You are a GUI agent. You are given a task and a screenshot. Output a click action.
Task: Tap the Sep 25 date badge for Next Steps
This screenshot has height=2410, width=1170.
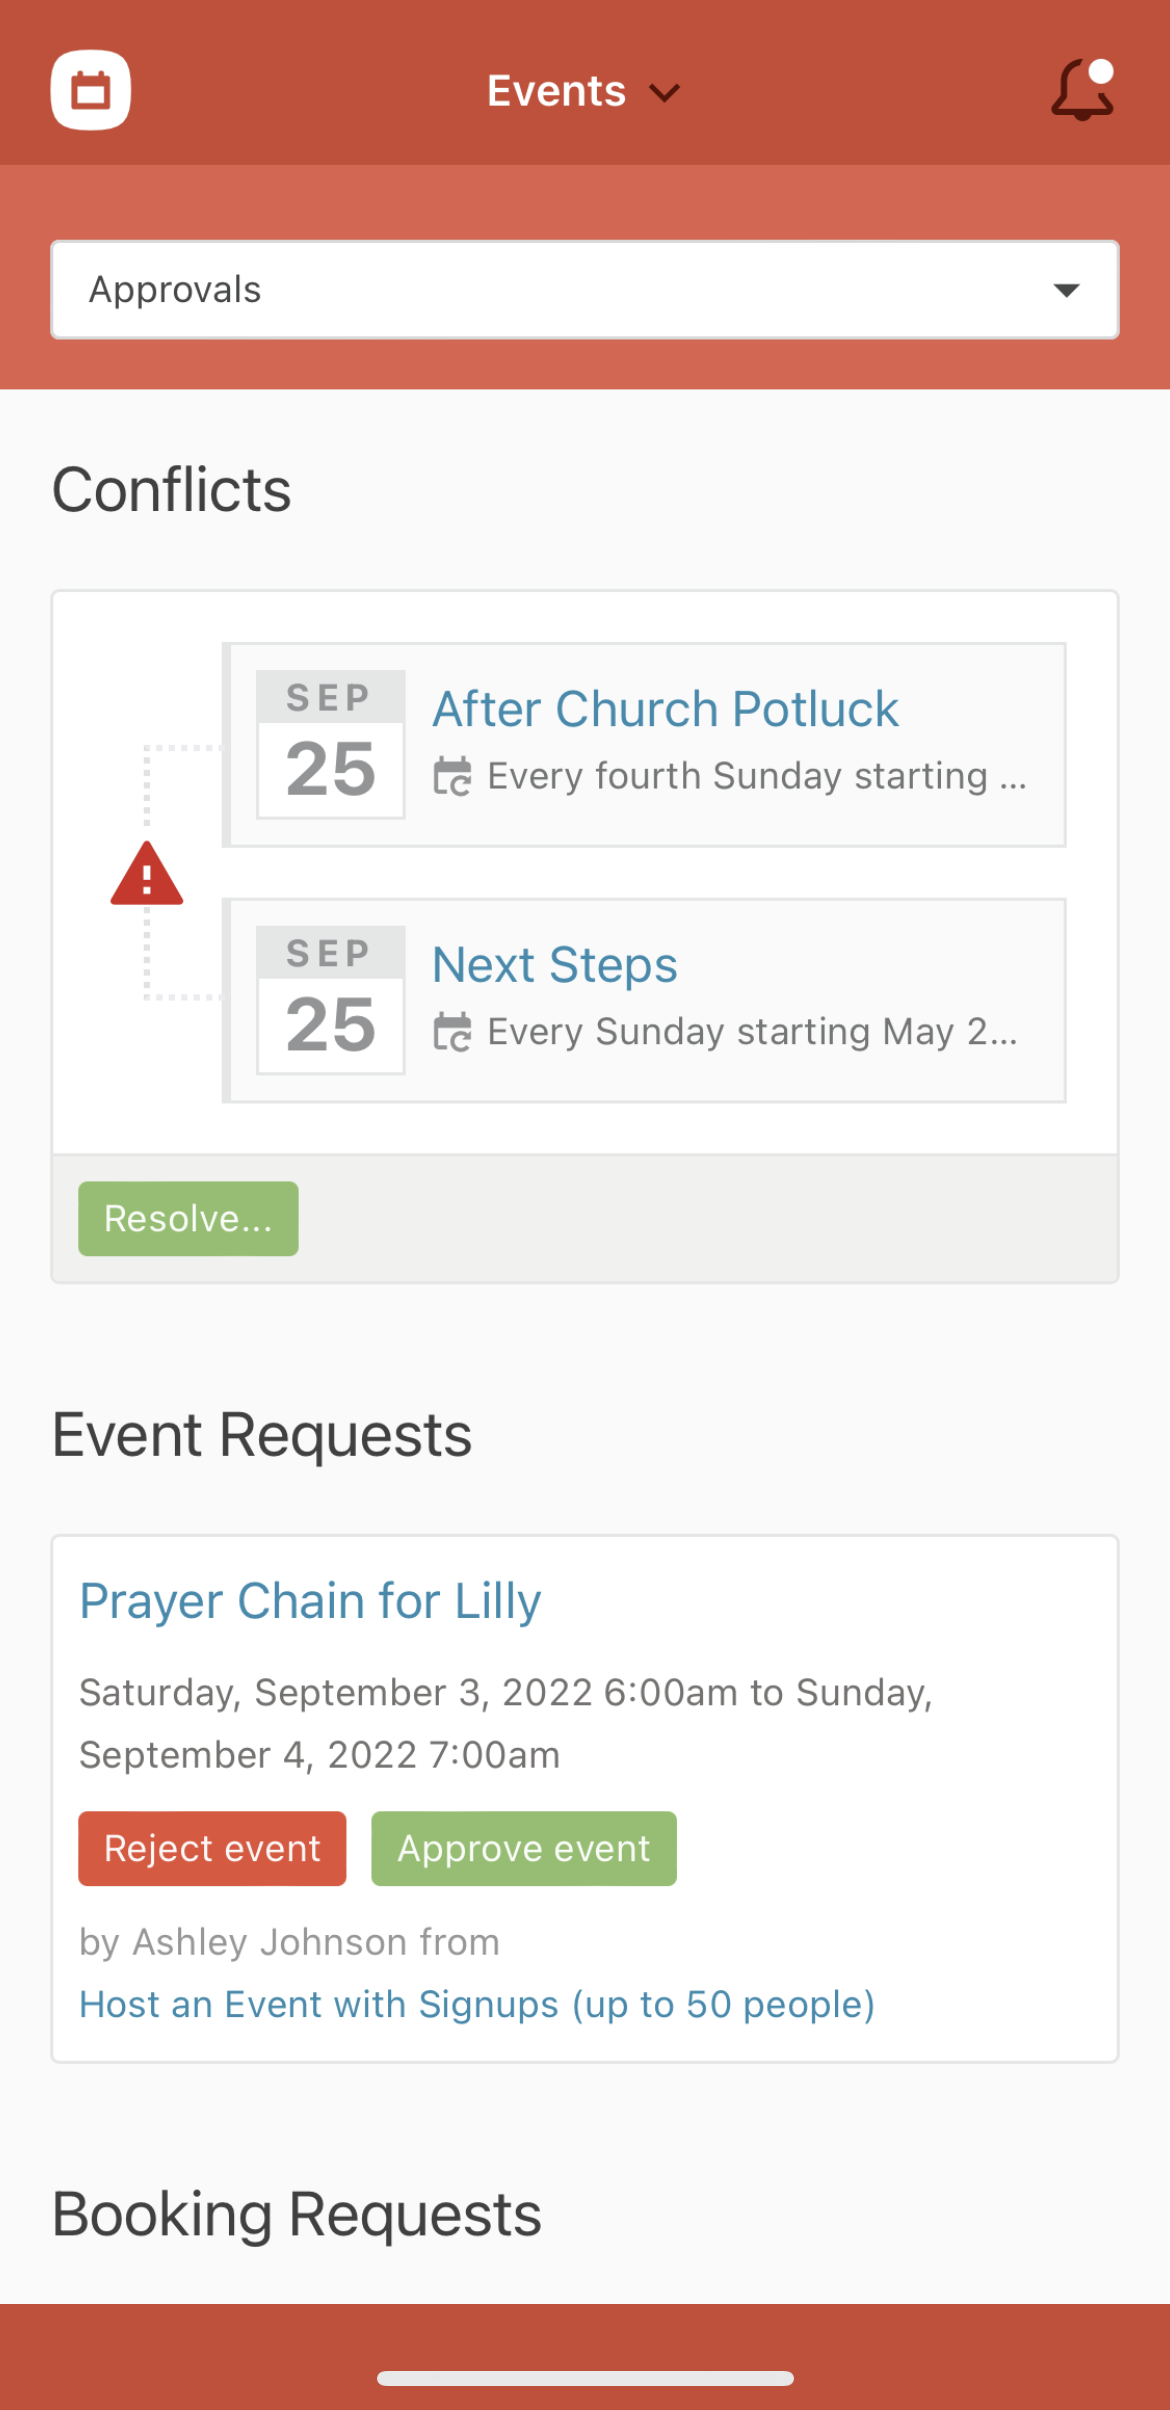coord(331,1000)
